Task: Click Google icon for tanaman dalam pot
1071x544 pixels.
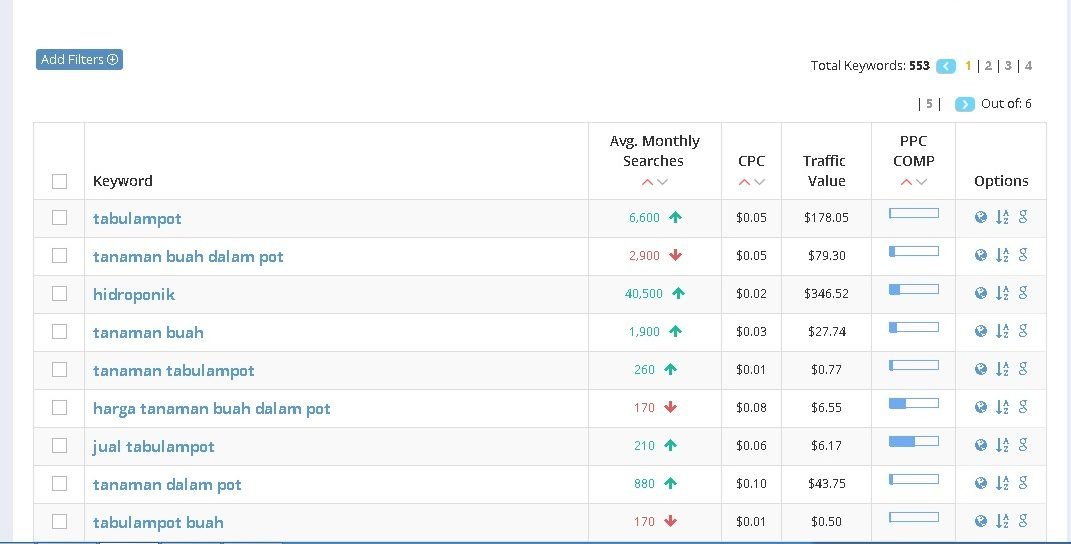Action: click(1023, 484)
